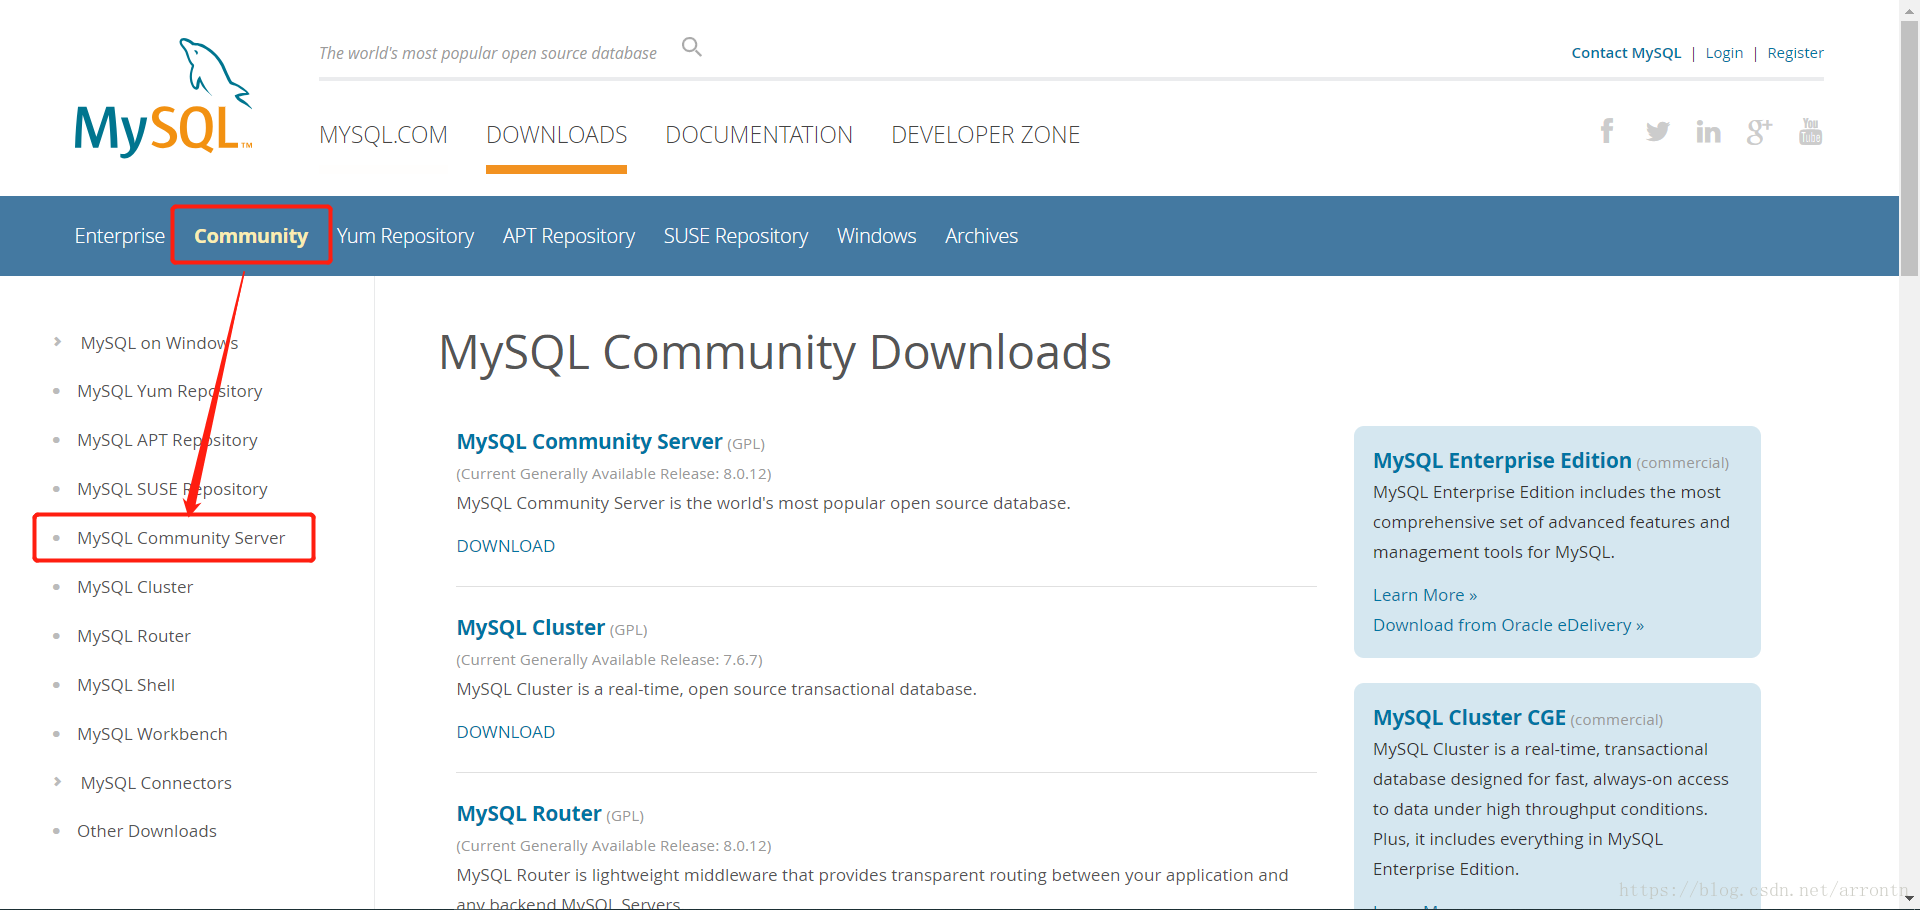Click DOWNLOAD under MySQL Cluster
1920x910 pixels.
point(505,732)
